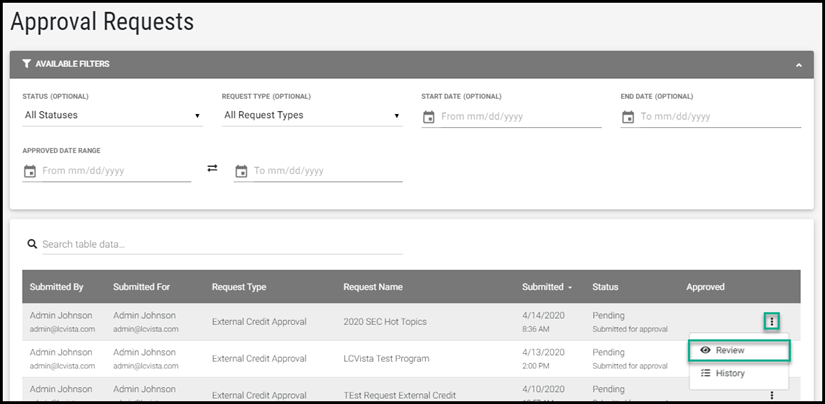
Task: Click the approved range To calendar icon
Action: [241, 171]
